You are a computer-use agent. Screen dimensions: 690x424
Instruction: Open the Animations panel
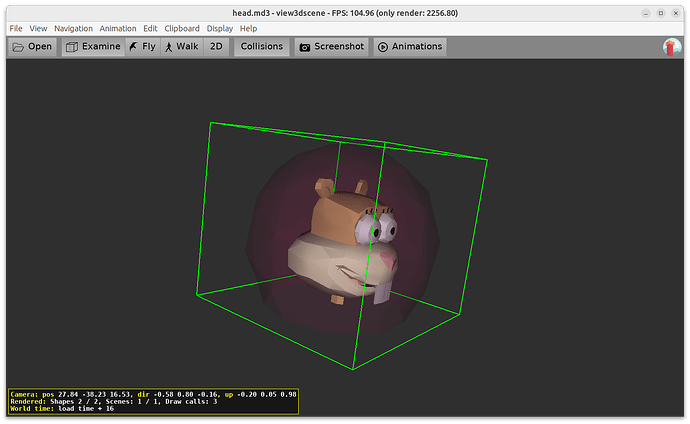410,47
